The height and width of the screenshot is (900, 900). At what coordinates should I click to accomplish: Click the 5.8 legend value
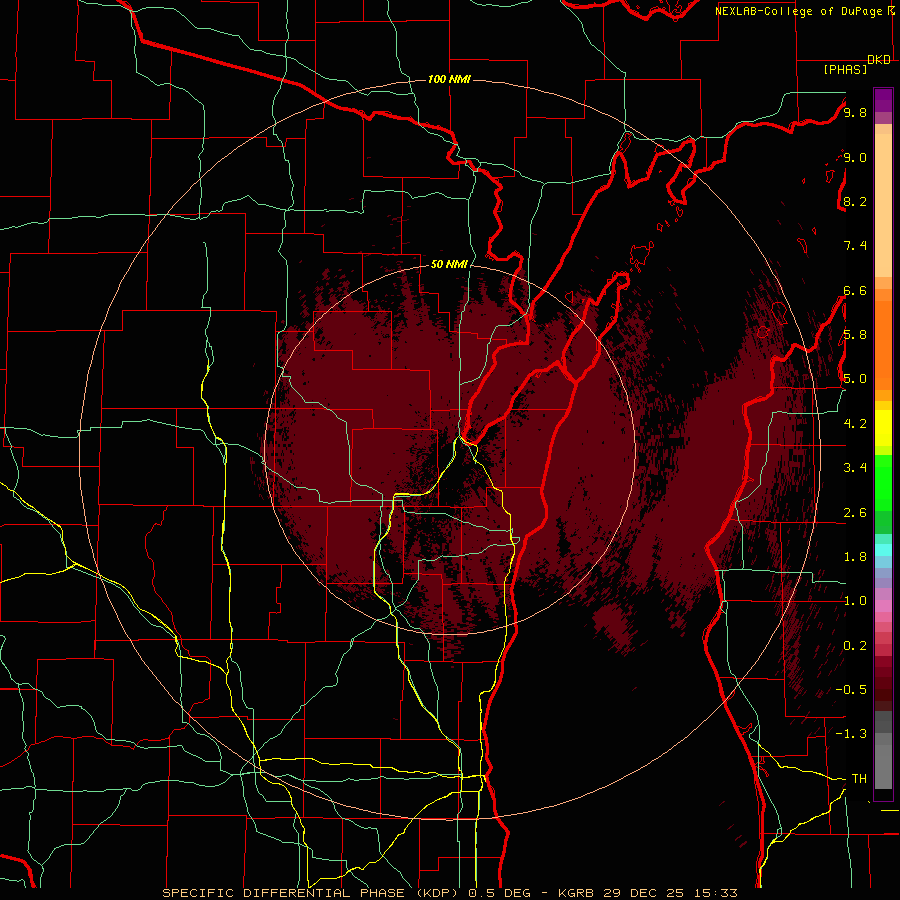click(x=855, y=335)
